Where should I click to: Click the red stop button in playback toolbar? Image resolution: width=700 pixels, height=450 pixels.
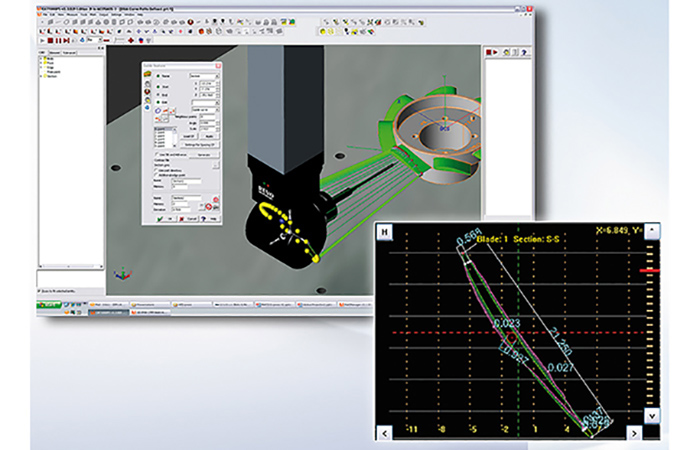click(x=50, y=40)
